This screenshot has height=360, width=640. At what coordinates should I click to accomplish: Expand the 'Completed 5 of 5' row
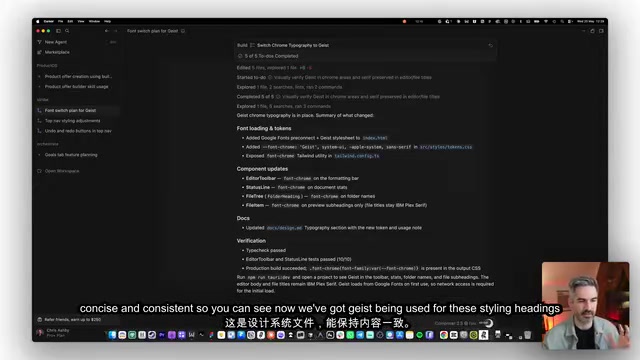coord(338,97)
